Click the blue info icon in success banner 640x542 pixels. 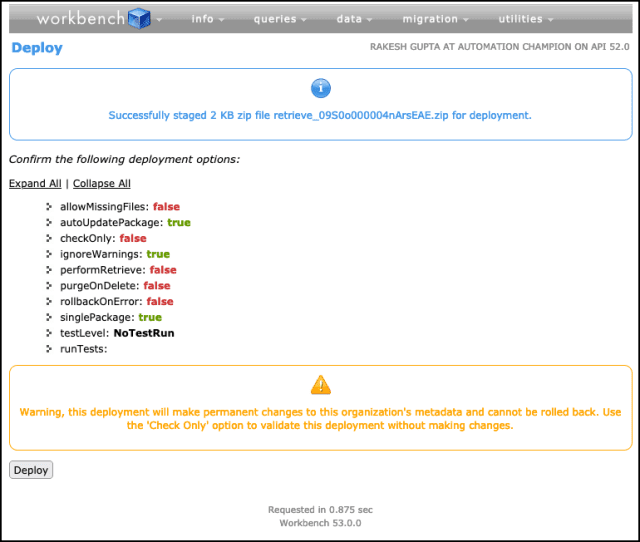coord(321,89)
